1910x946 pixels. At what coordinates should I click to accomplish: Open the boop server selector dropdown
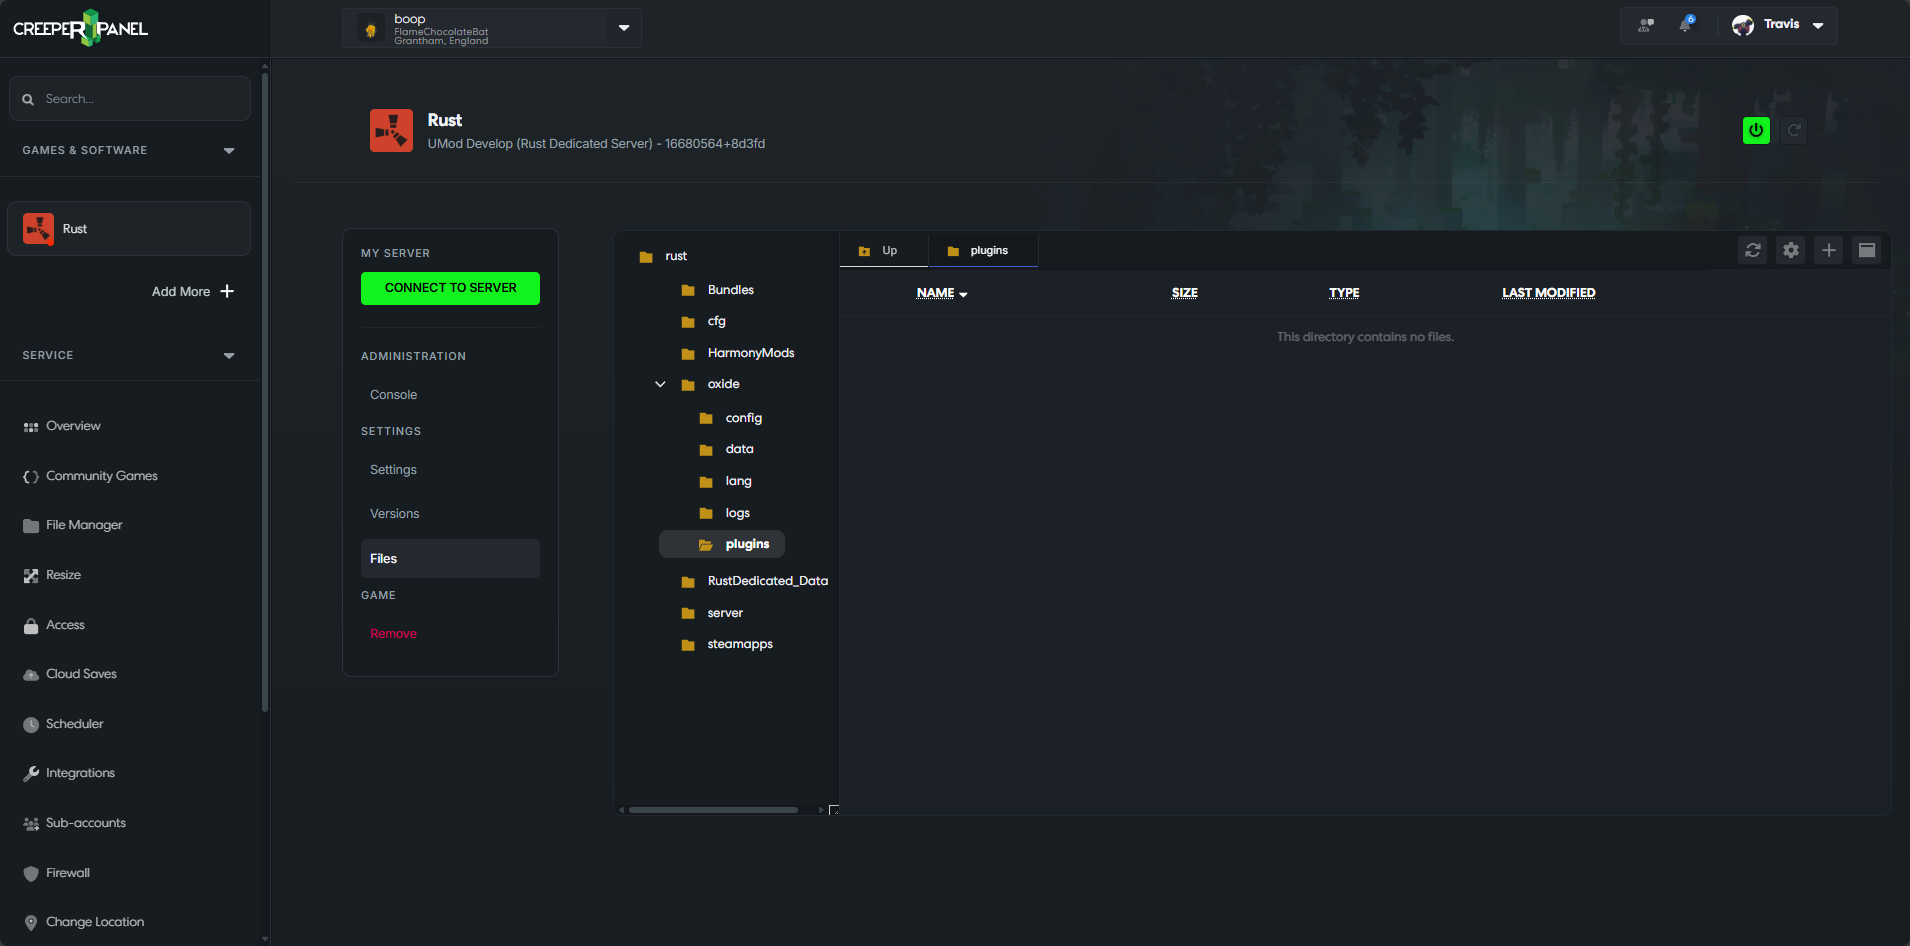pos(624,28)
